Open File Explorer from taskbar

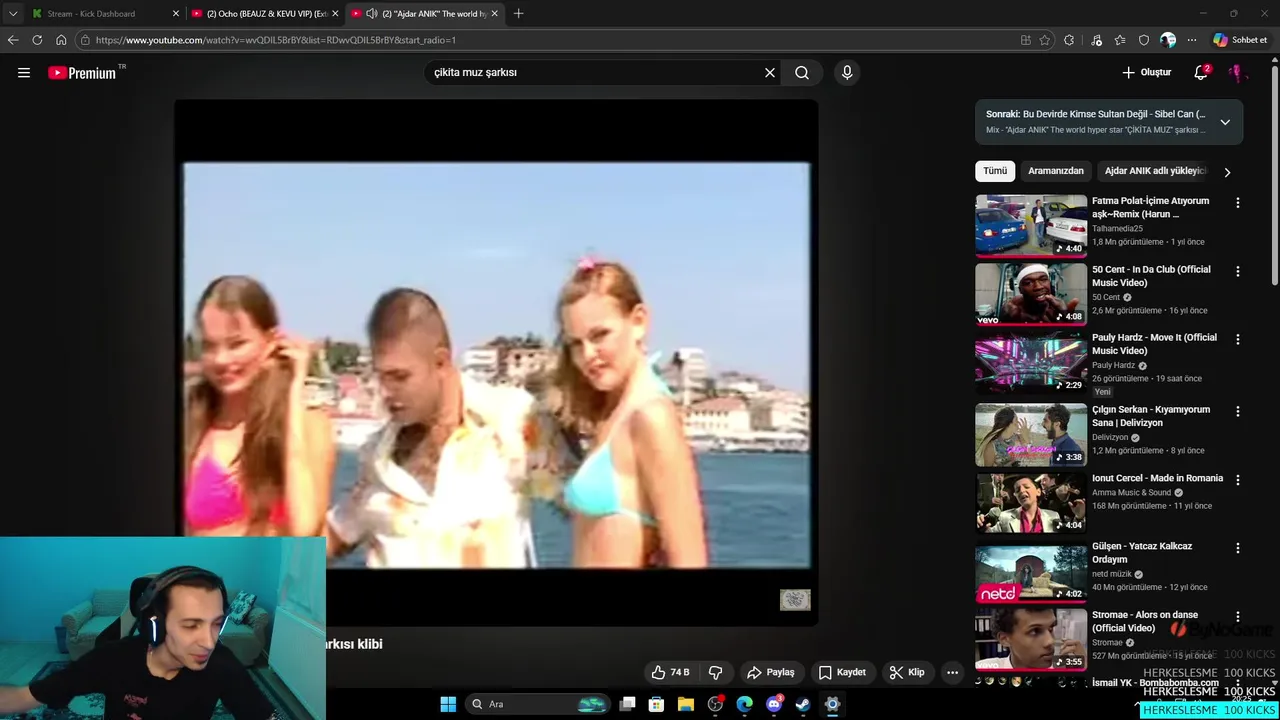tap(686, 704)
